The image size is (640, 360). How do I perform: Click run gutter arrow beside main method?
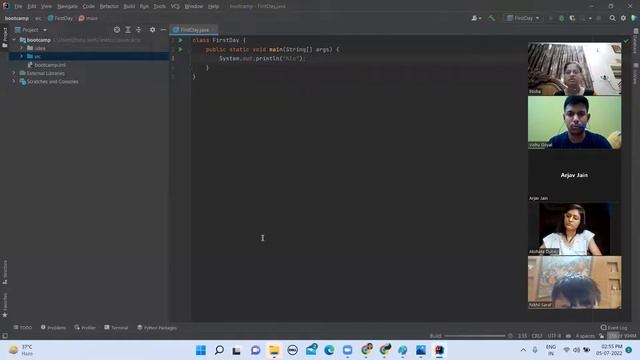click(180, 49)
